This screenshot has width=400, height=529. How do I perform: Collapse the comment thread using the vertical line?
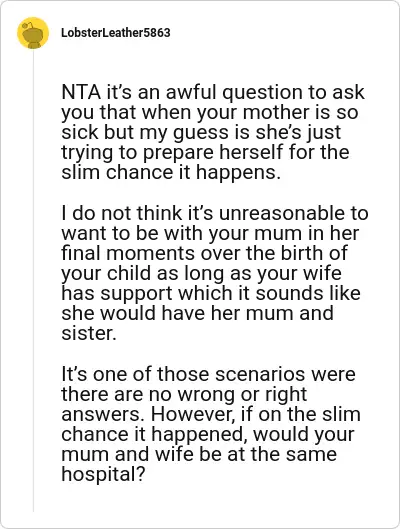click(x=33, y=281)
